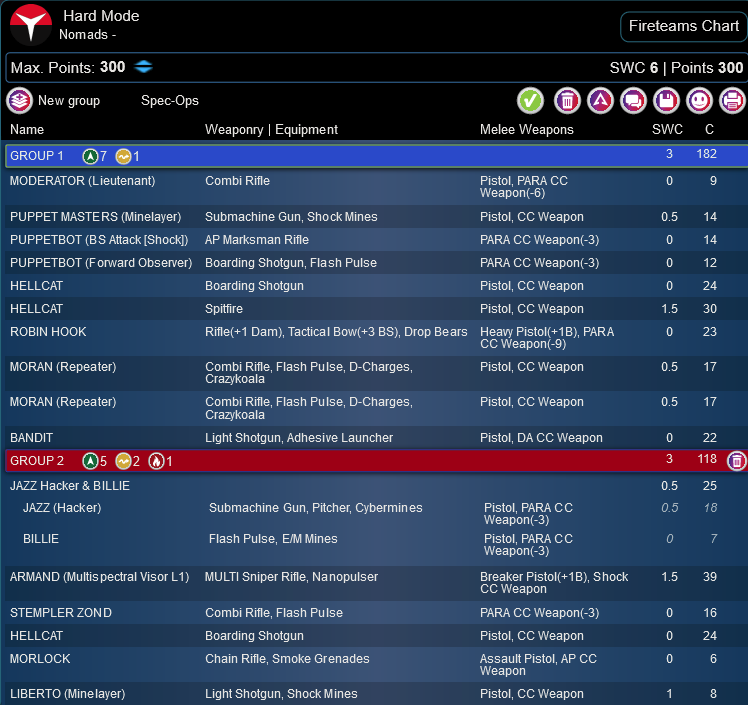Select the JAZZ Hacker & BILLIE row

pos(376,486)
